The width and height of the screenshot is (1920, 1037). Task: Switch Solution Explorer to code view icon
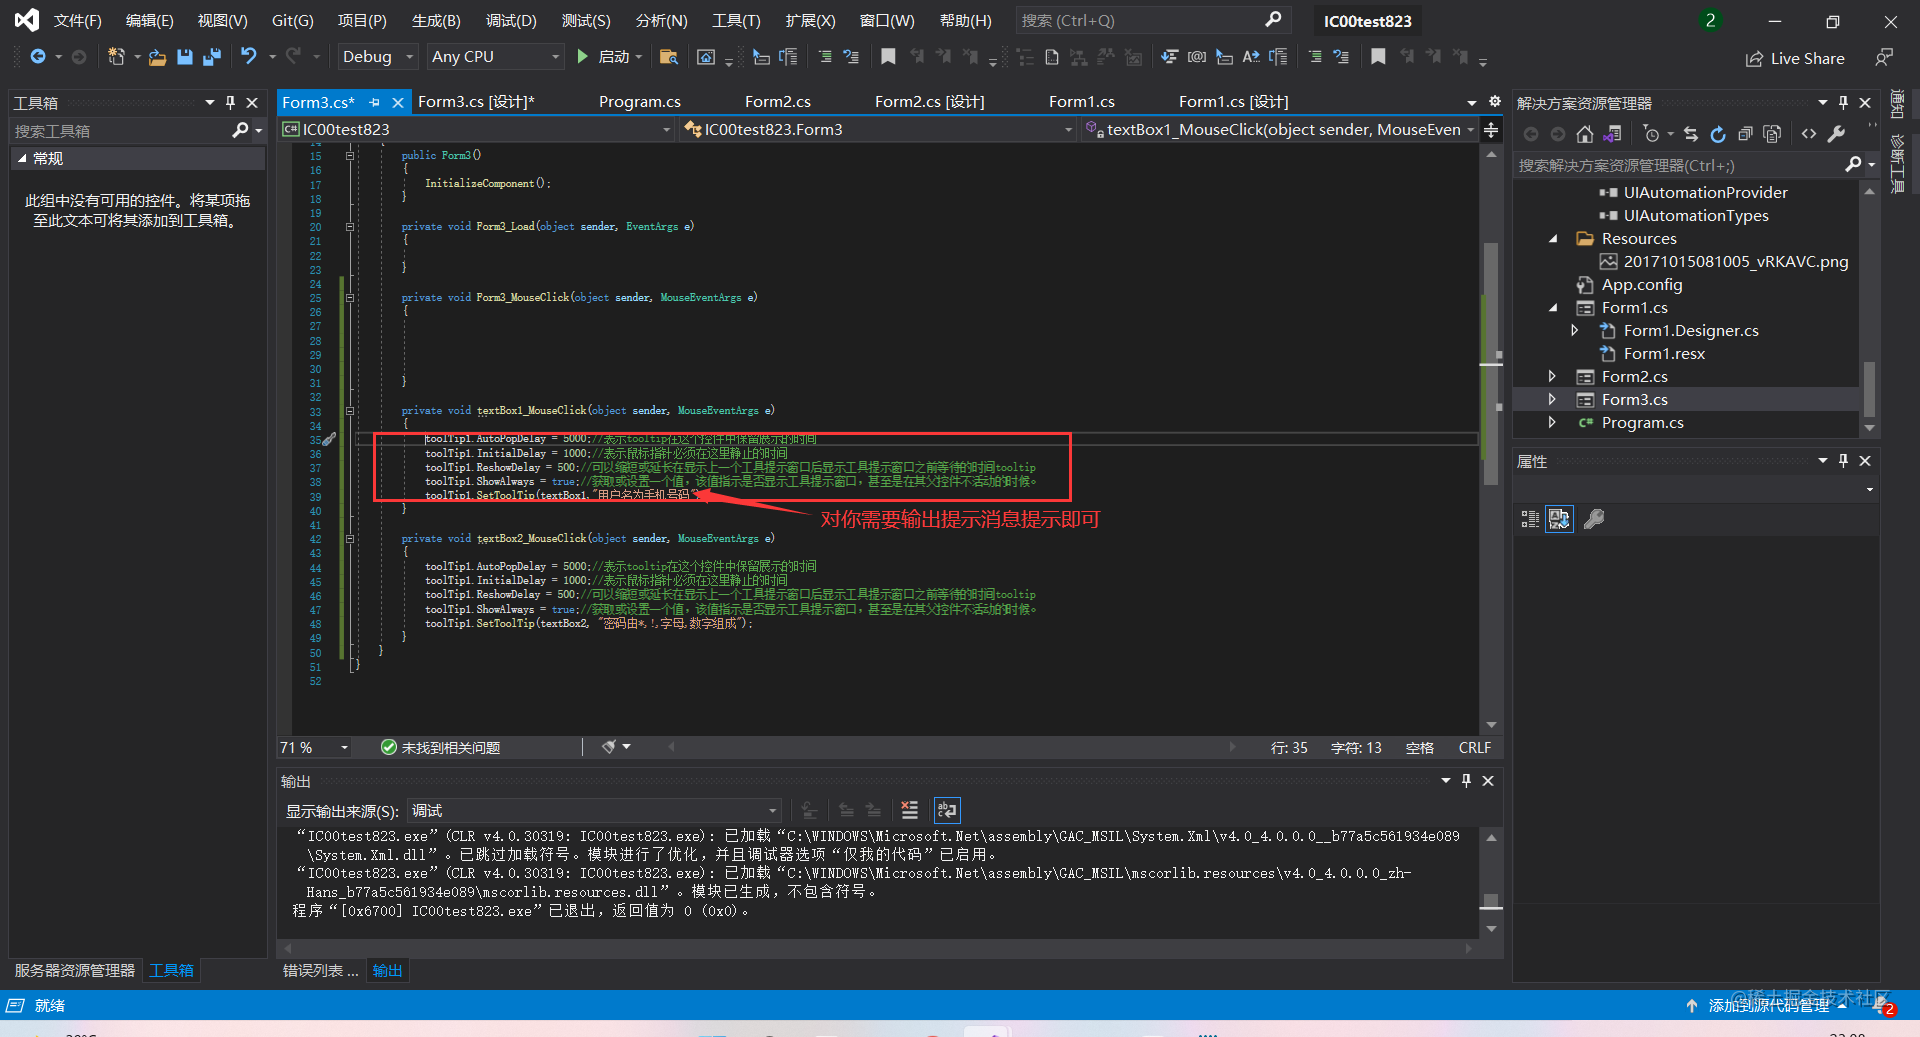pos(1809,134)
